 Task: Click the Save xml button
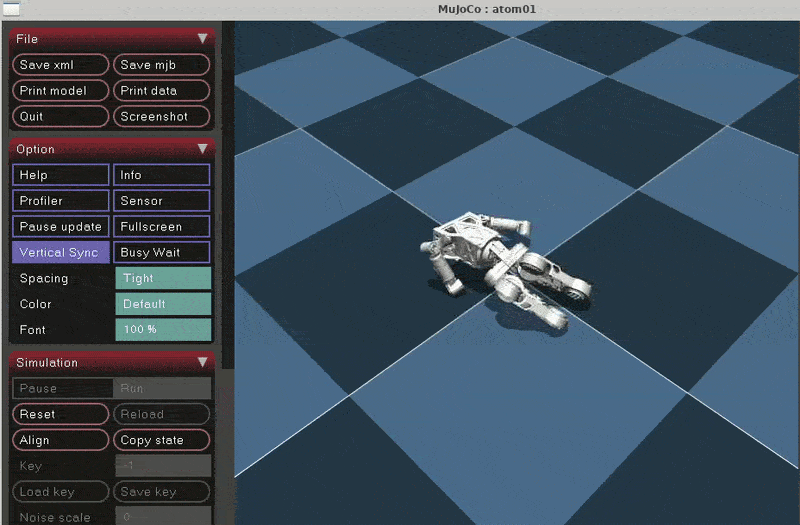coord(60,65)
